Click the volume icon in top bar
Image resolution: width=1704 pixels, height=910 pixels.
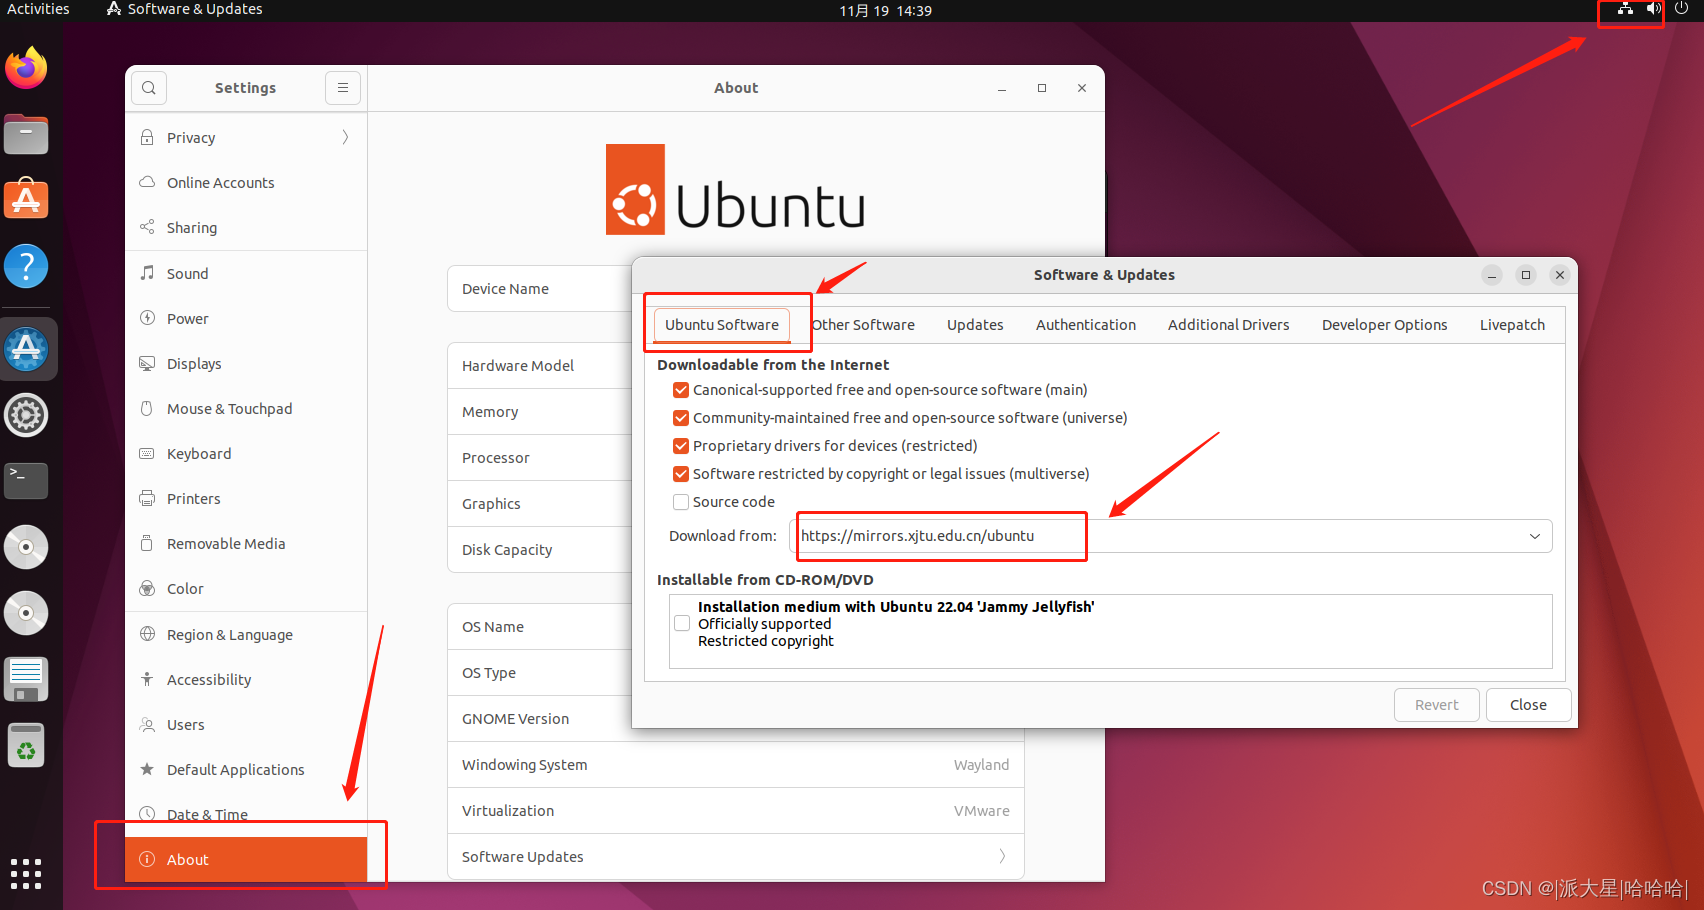point(1654,9)
